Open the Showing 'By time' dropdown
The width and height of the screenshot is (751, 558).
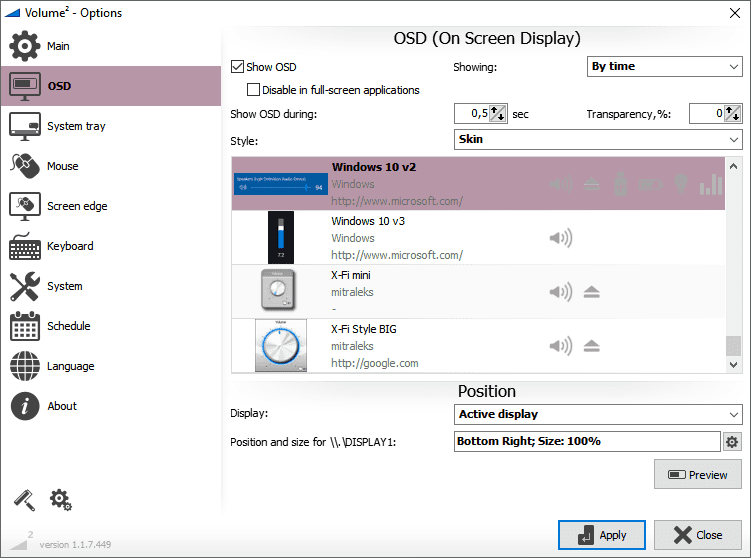(664, 67)
